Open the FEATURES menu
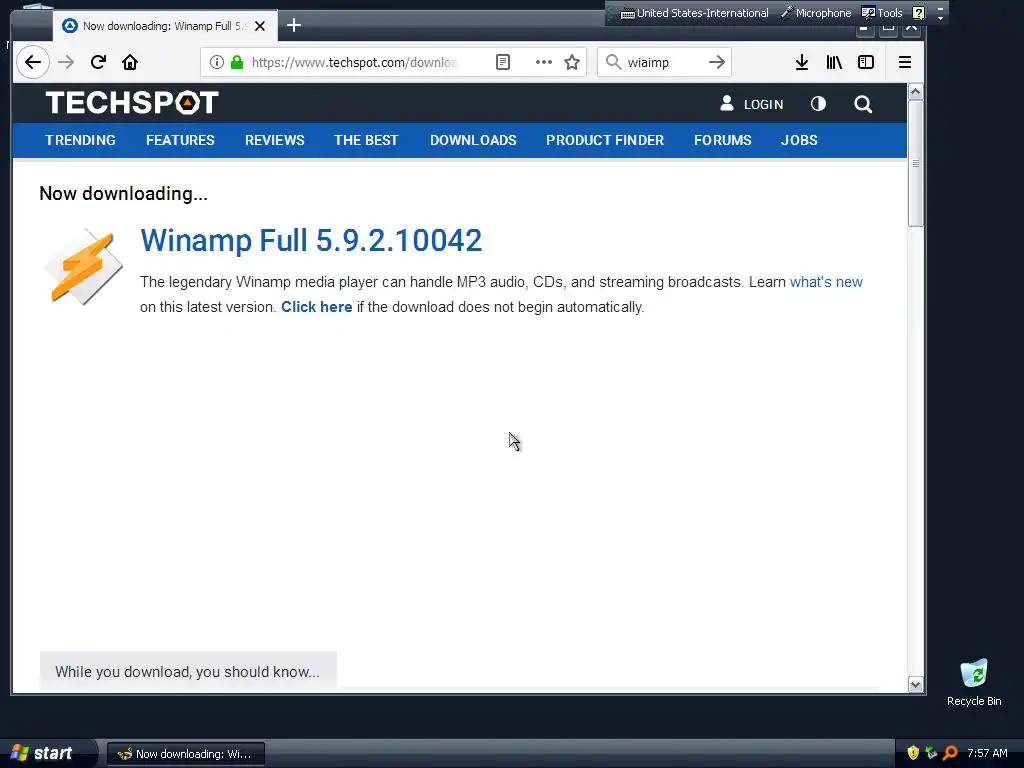Screen dimensions: 1024x768 coord(180,140)
